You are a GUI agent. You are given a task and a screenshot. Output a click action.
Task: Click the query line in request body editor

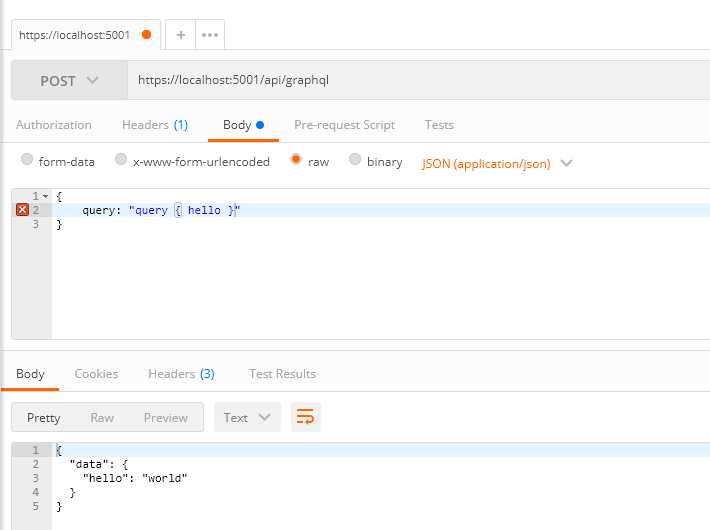(380, 210)
